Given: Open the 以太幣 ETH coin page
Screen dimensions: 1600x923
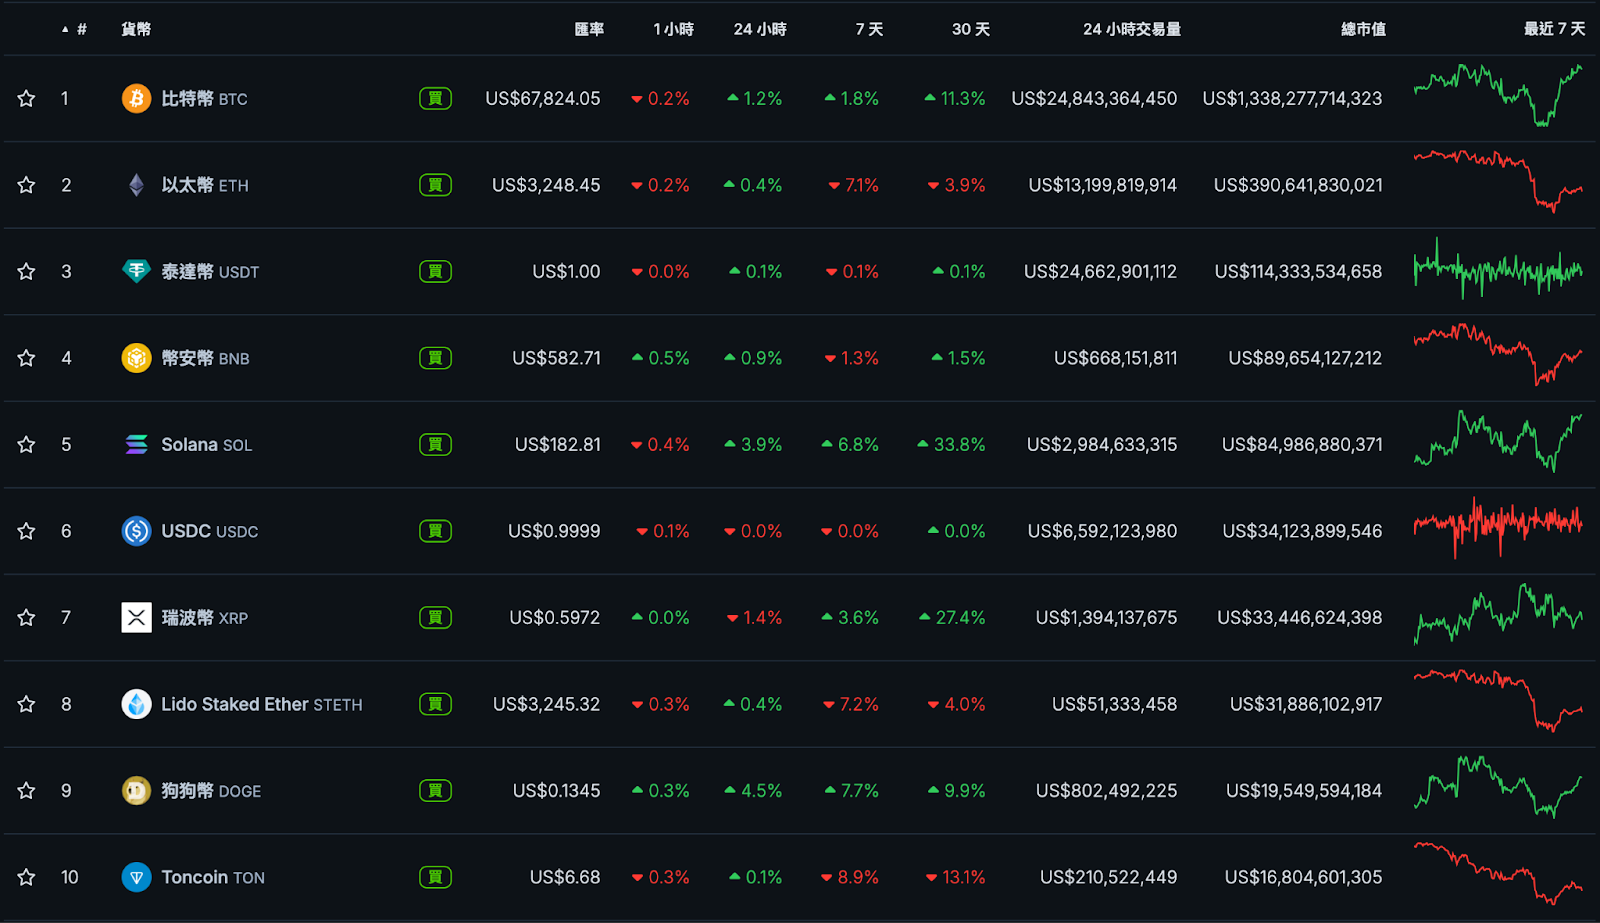Looking at the screenshot, I should [x=205, y=185].
